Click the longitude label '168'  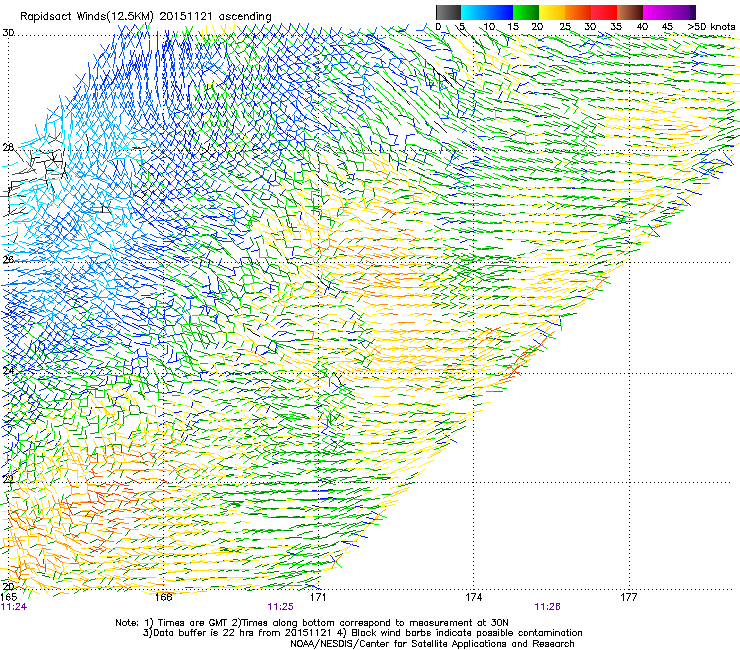pyautogui.click(x=163, y=597)
